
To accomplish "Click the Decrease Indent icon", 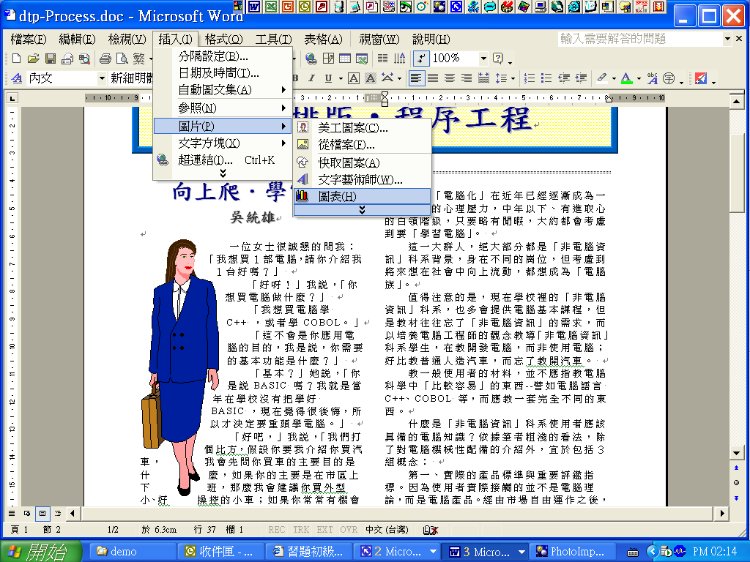I will (x=564, y=78).
